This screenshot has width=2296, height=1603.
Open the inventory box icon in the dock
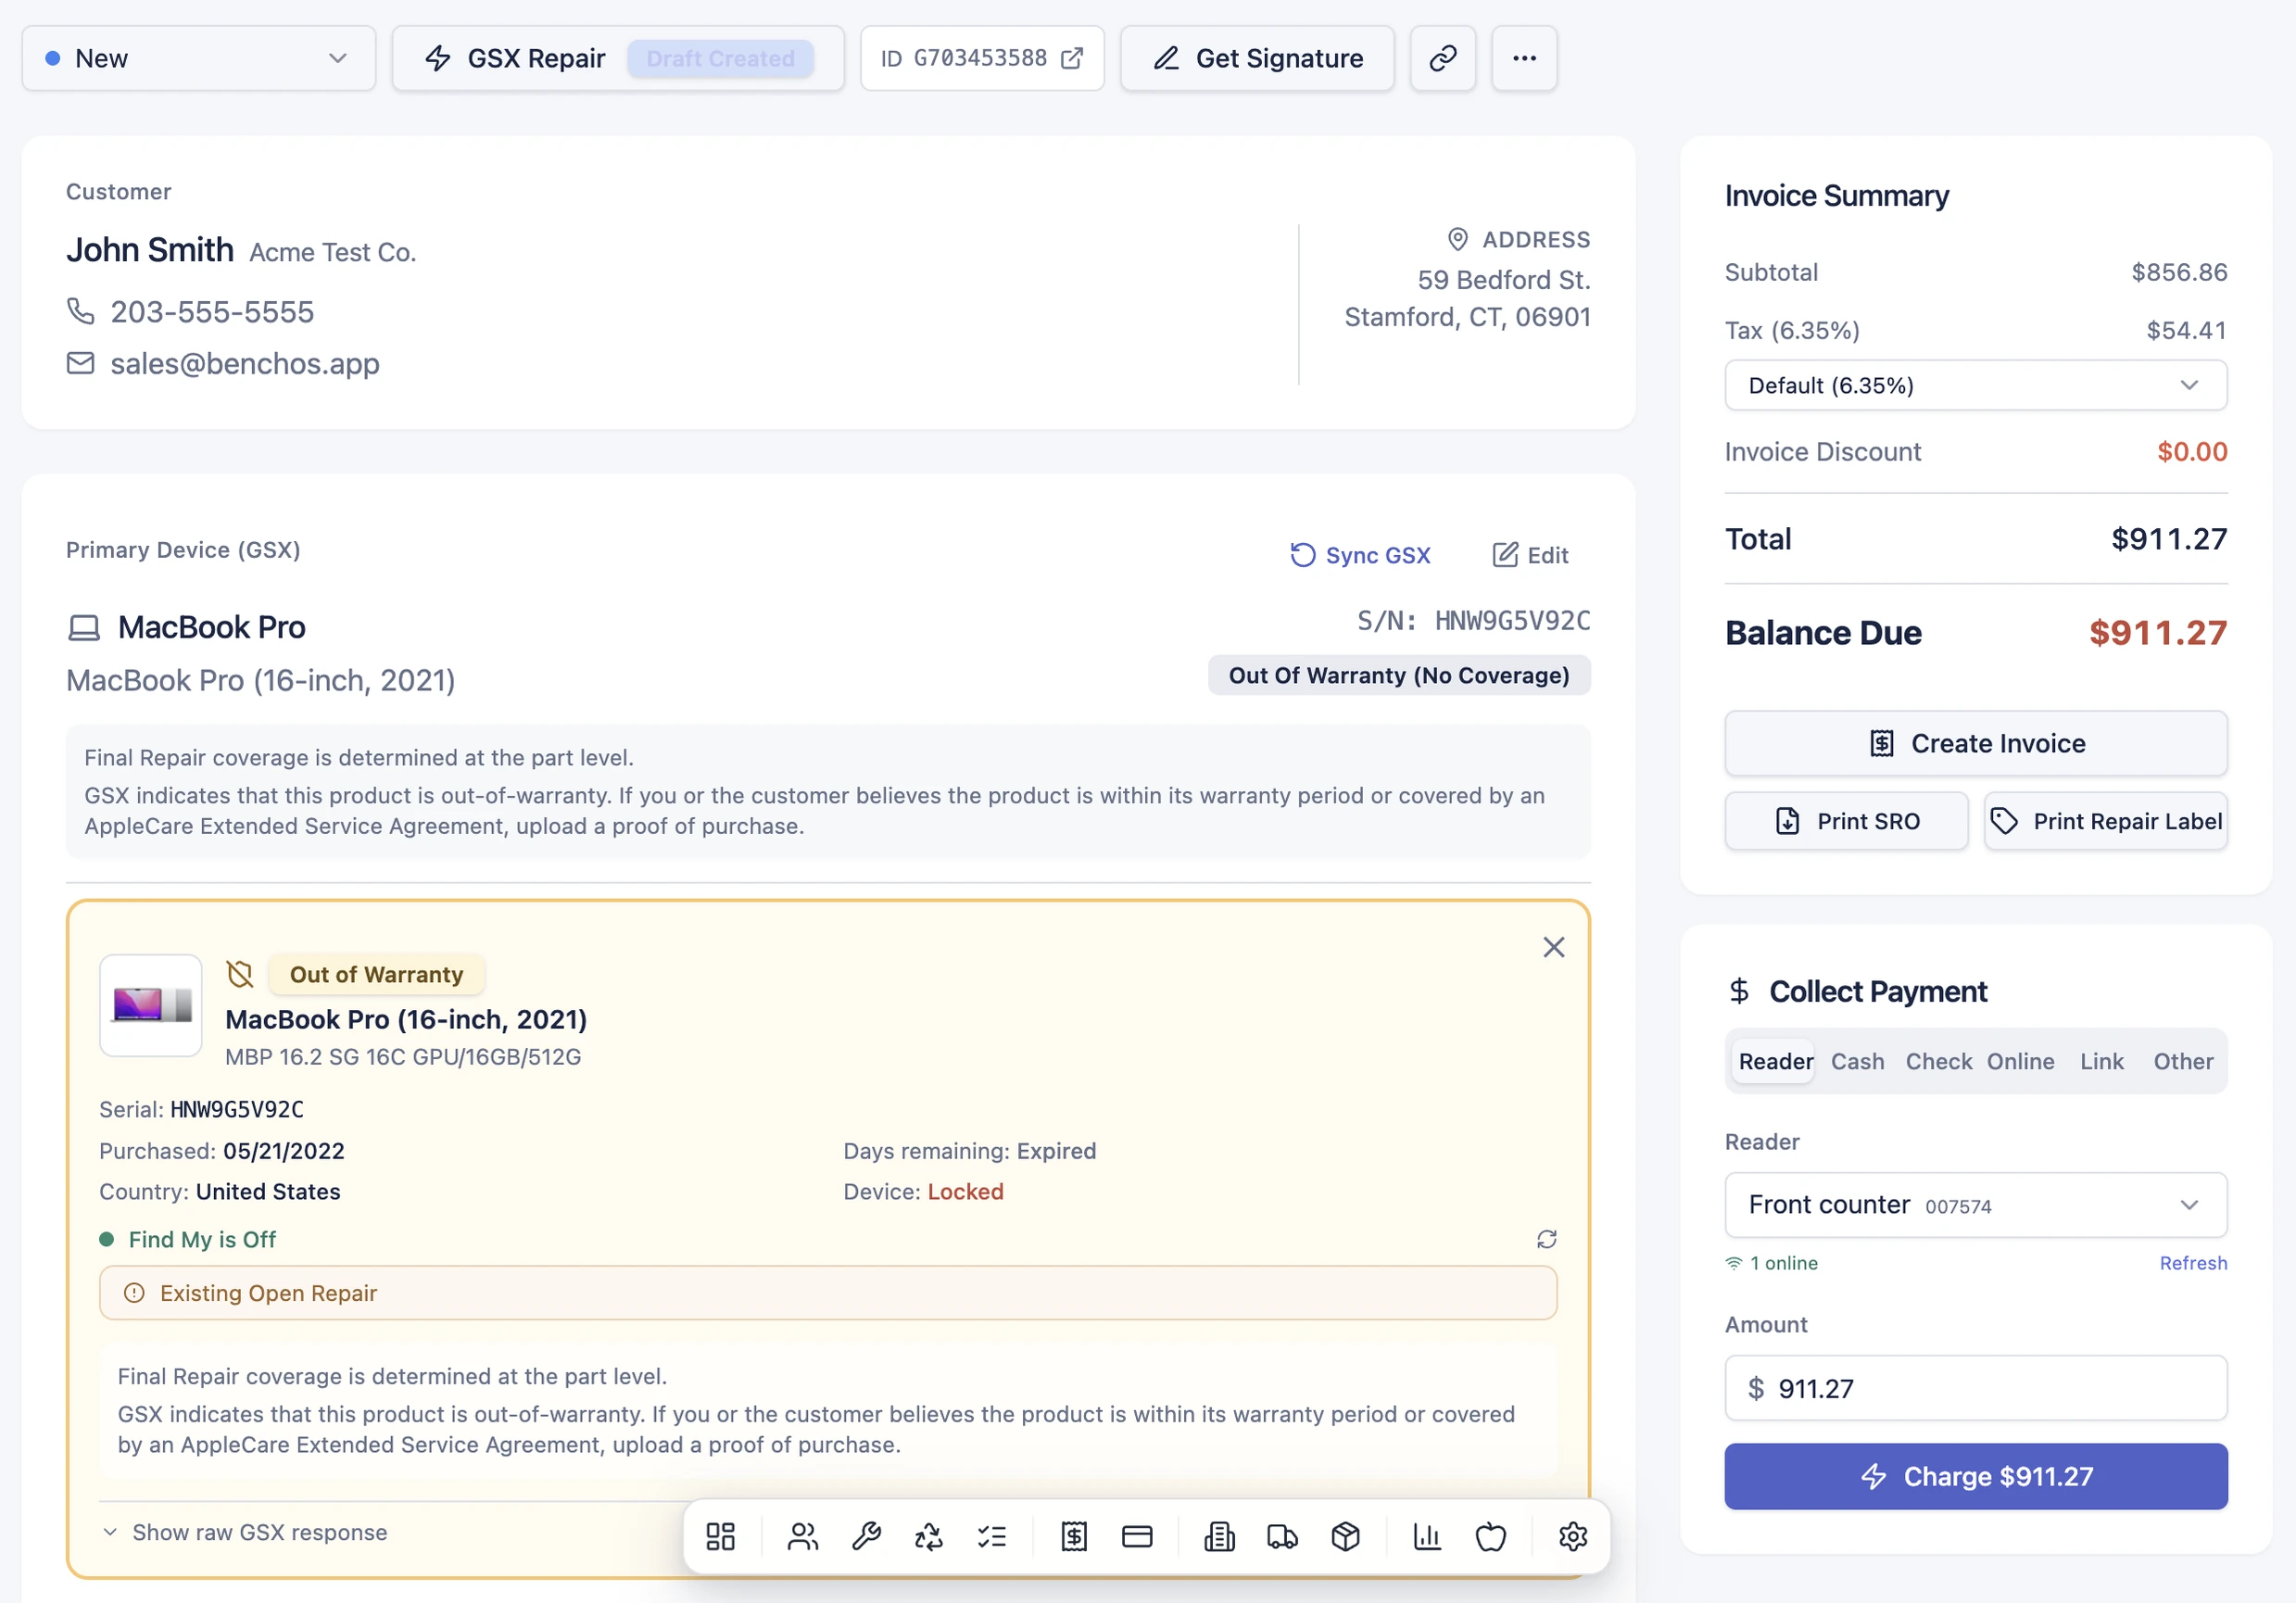point(1345,1536)
